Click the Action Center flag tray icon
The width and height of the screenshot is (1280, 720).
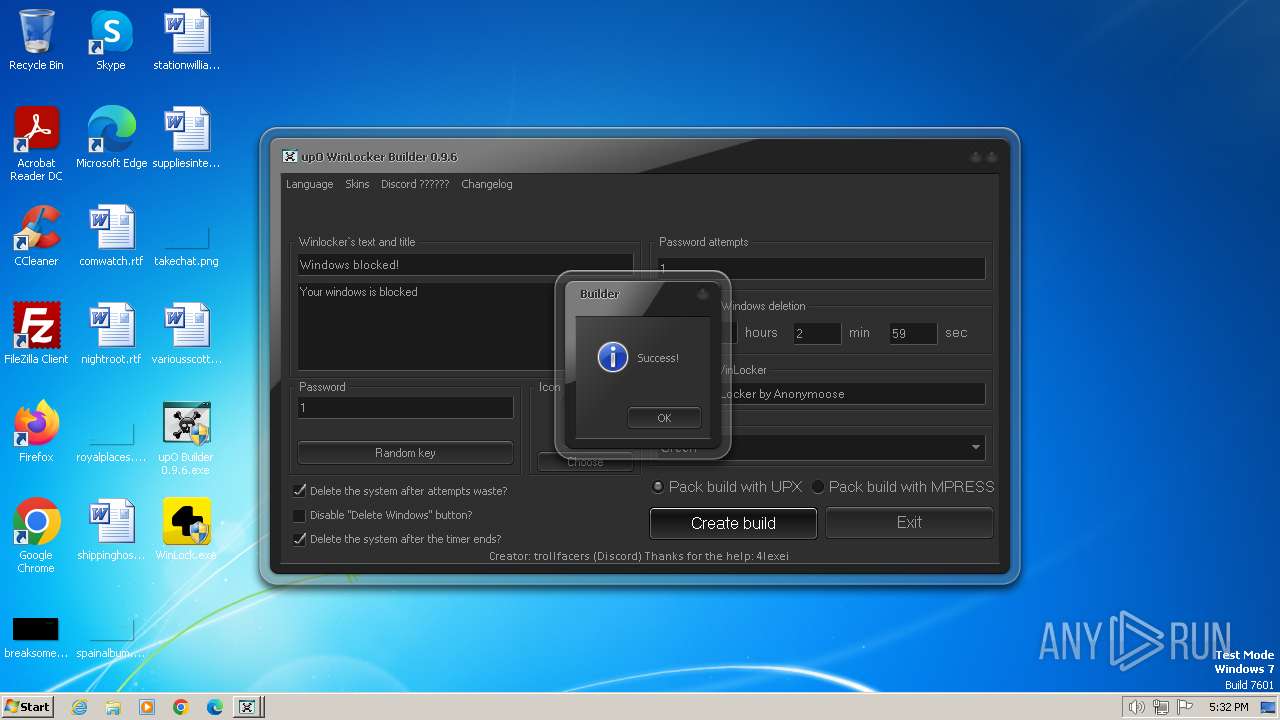1185,707
